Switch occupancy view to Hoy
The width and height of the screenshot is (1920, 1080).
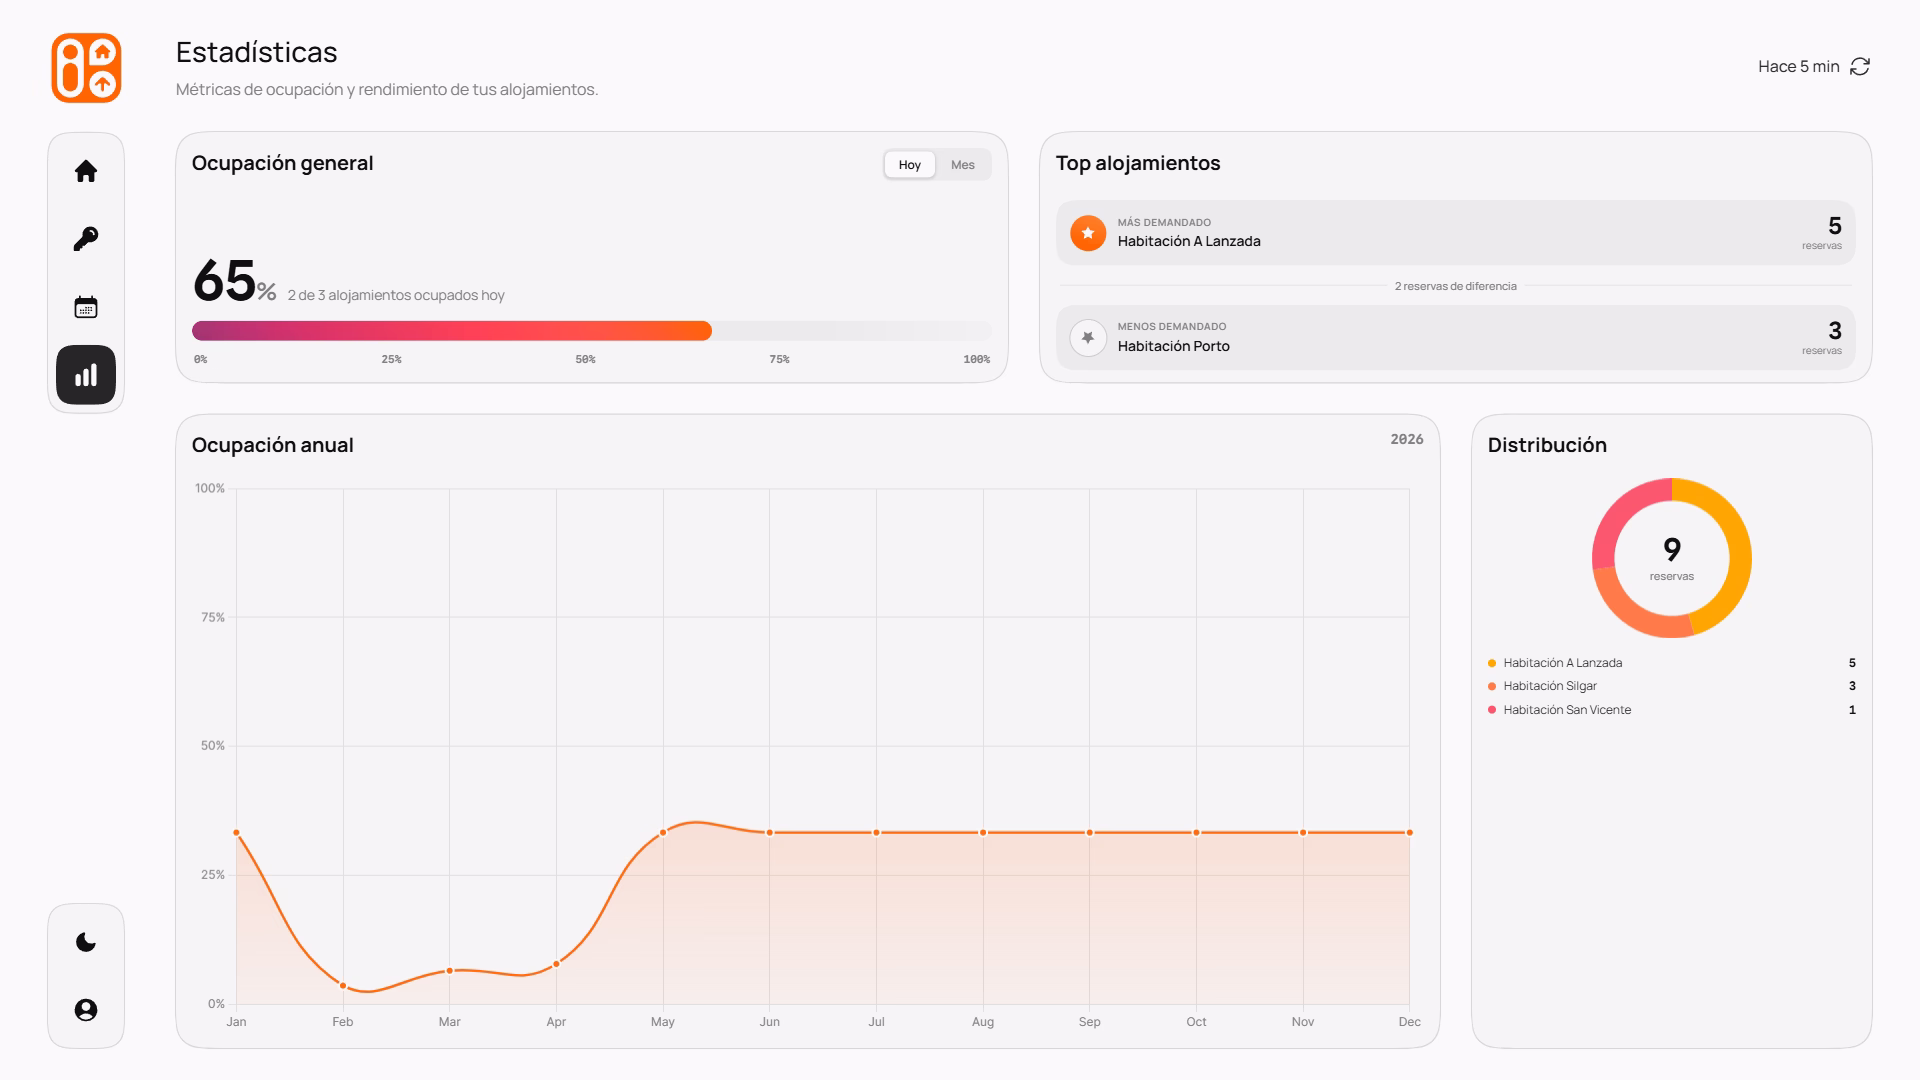click(x=909, y=165)
